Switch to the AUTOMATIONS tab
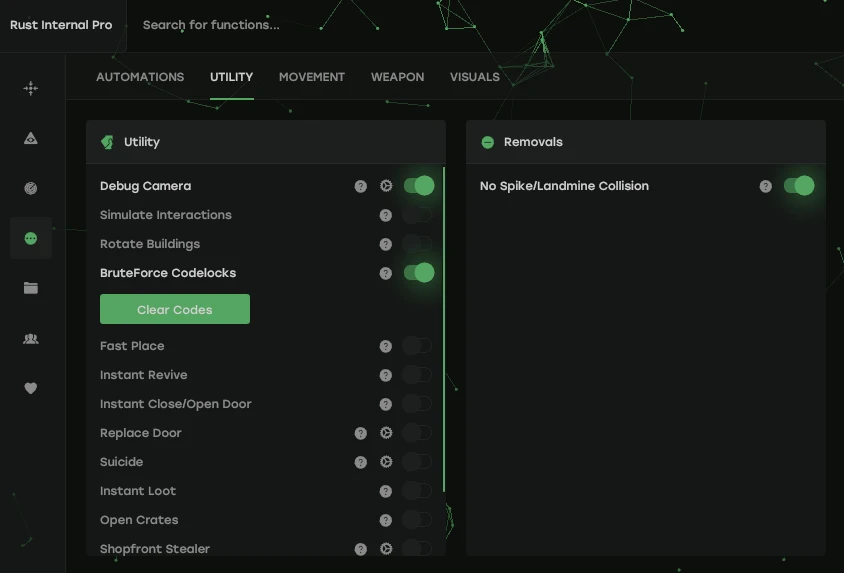Image resolution: width=844 pixels, height=573 pixels. [x=140, y=77]
